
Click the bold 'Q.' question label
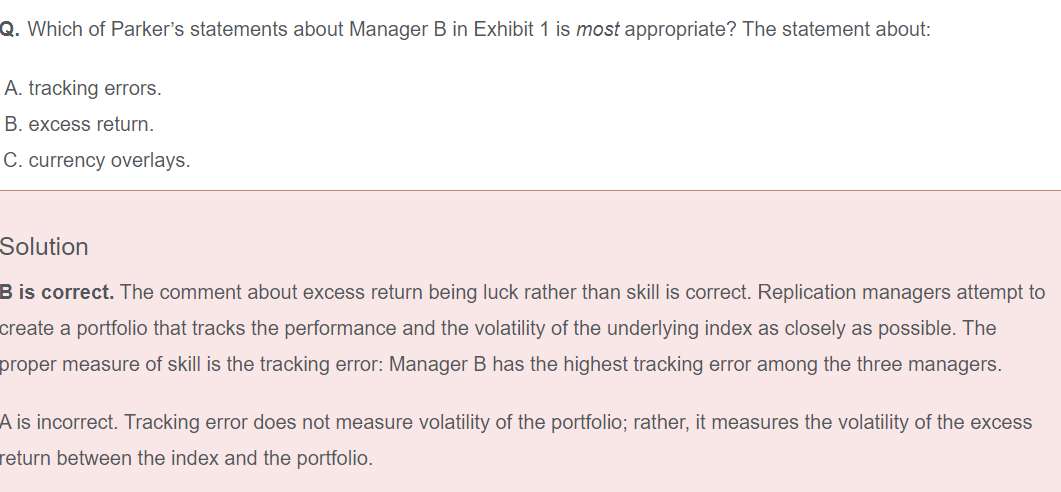pyautogui.click(x=10, y=29)
